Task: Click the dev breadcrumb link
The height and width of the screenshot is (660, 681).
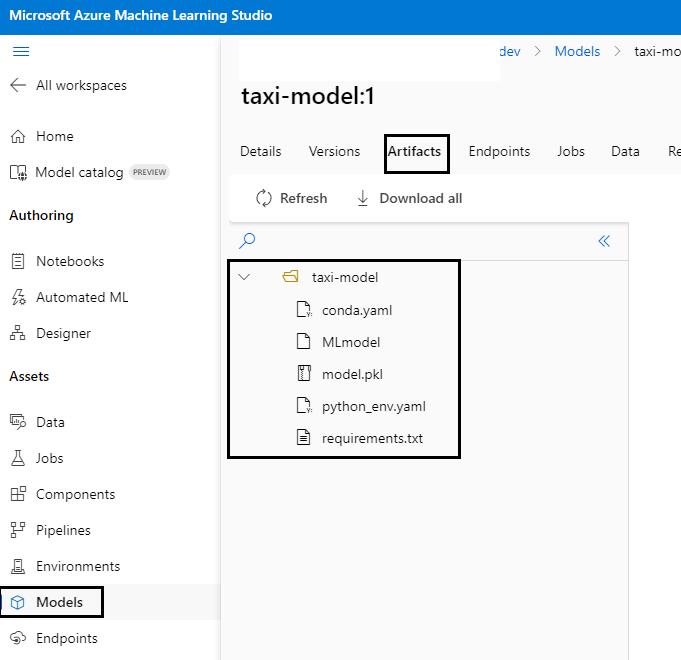Action: point(510,52)
